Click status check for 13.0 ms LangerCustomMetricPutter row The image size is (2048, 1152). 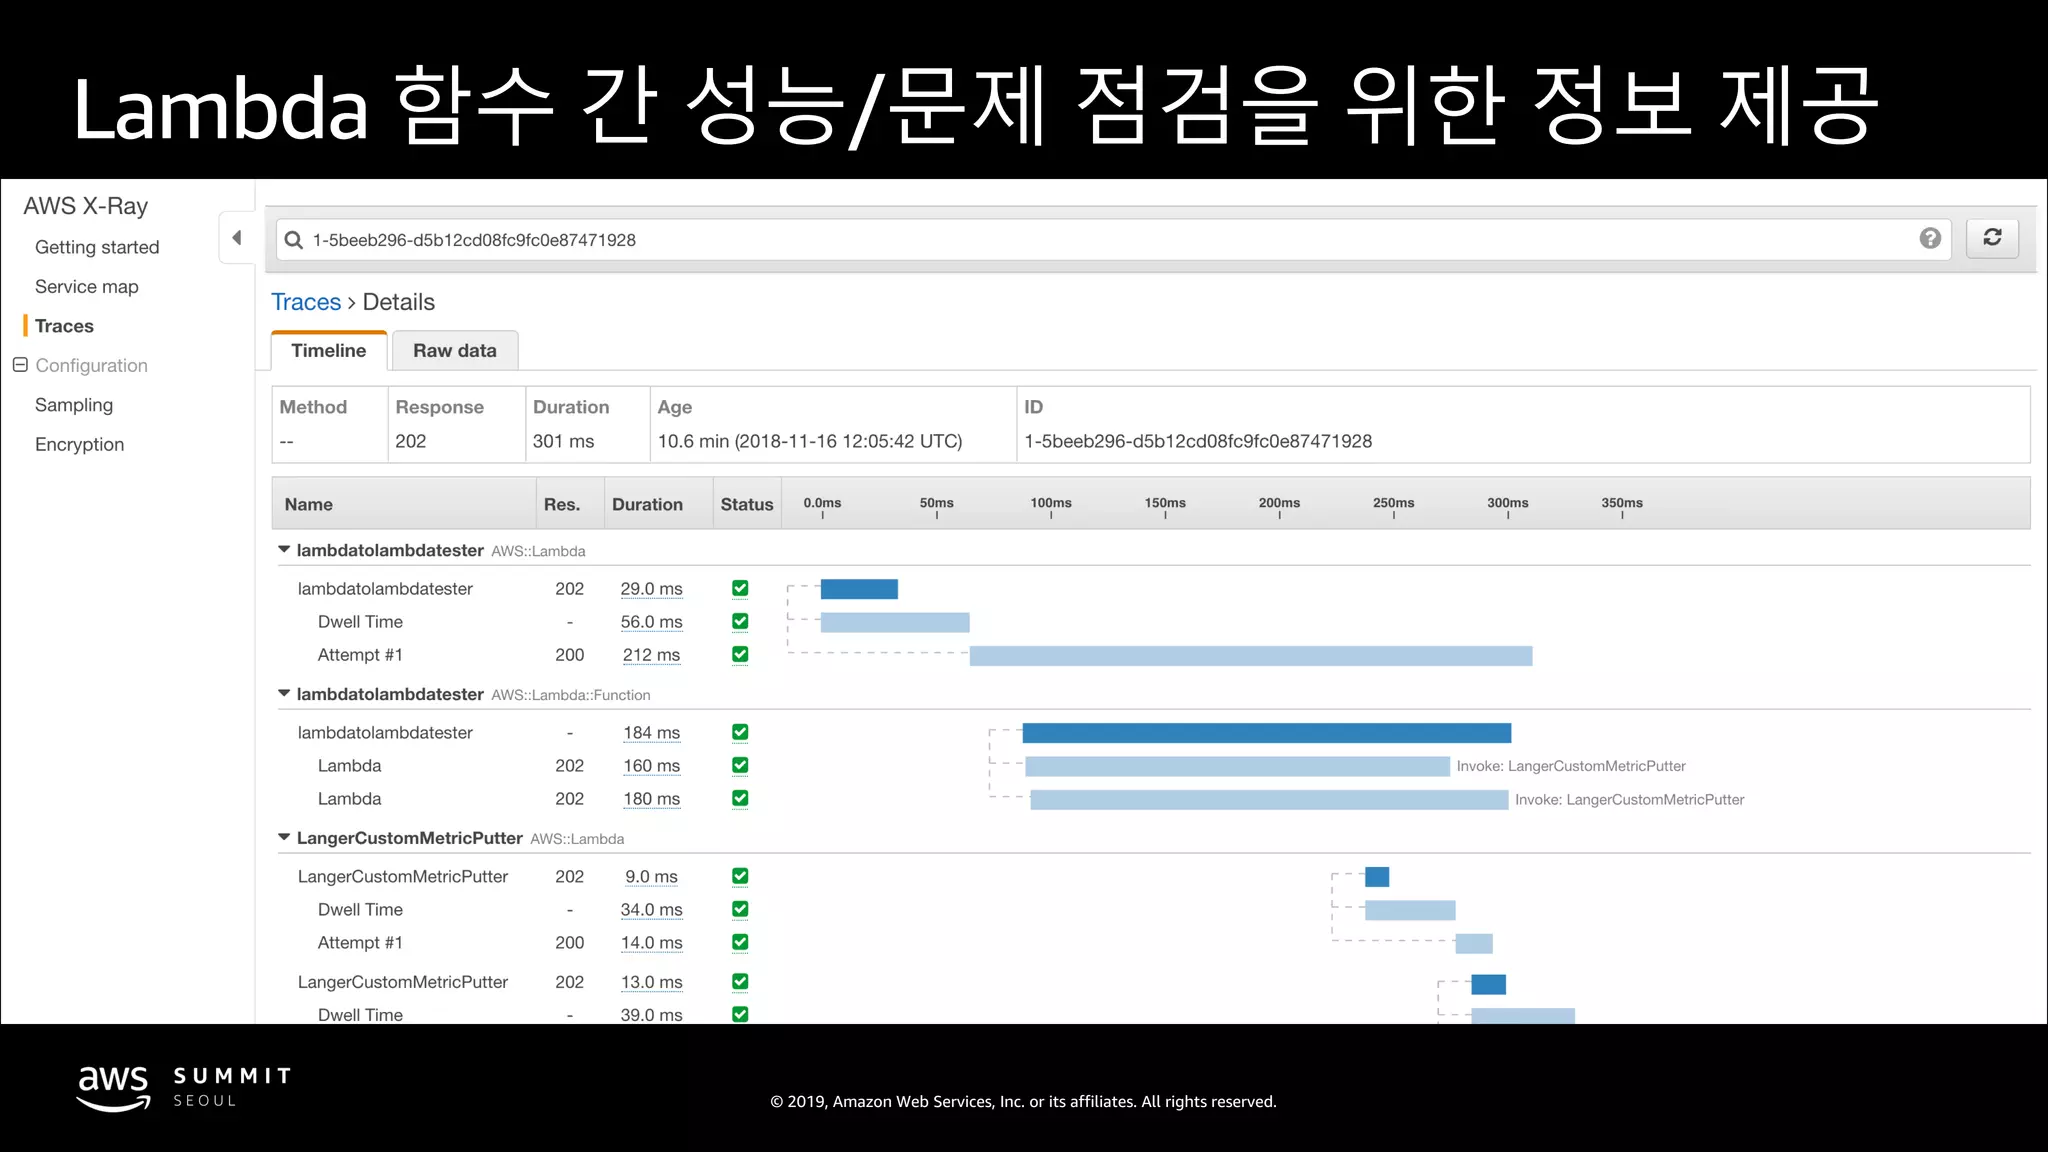point(740,982)
